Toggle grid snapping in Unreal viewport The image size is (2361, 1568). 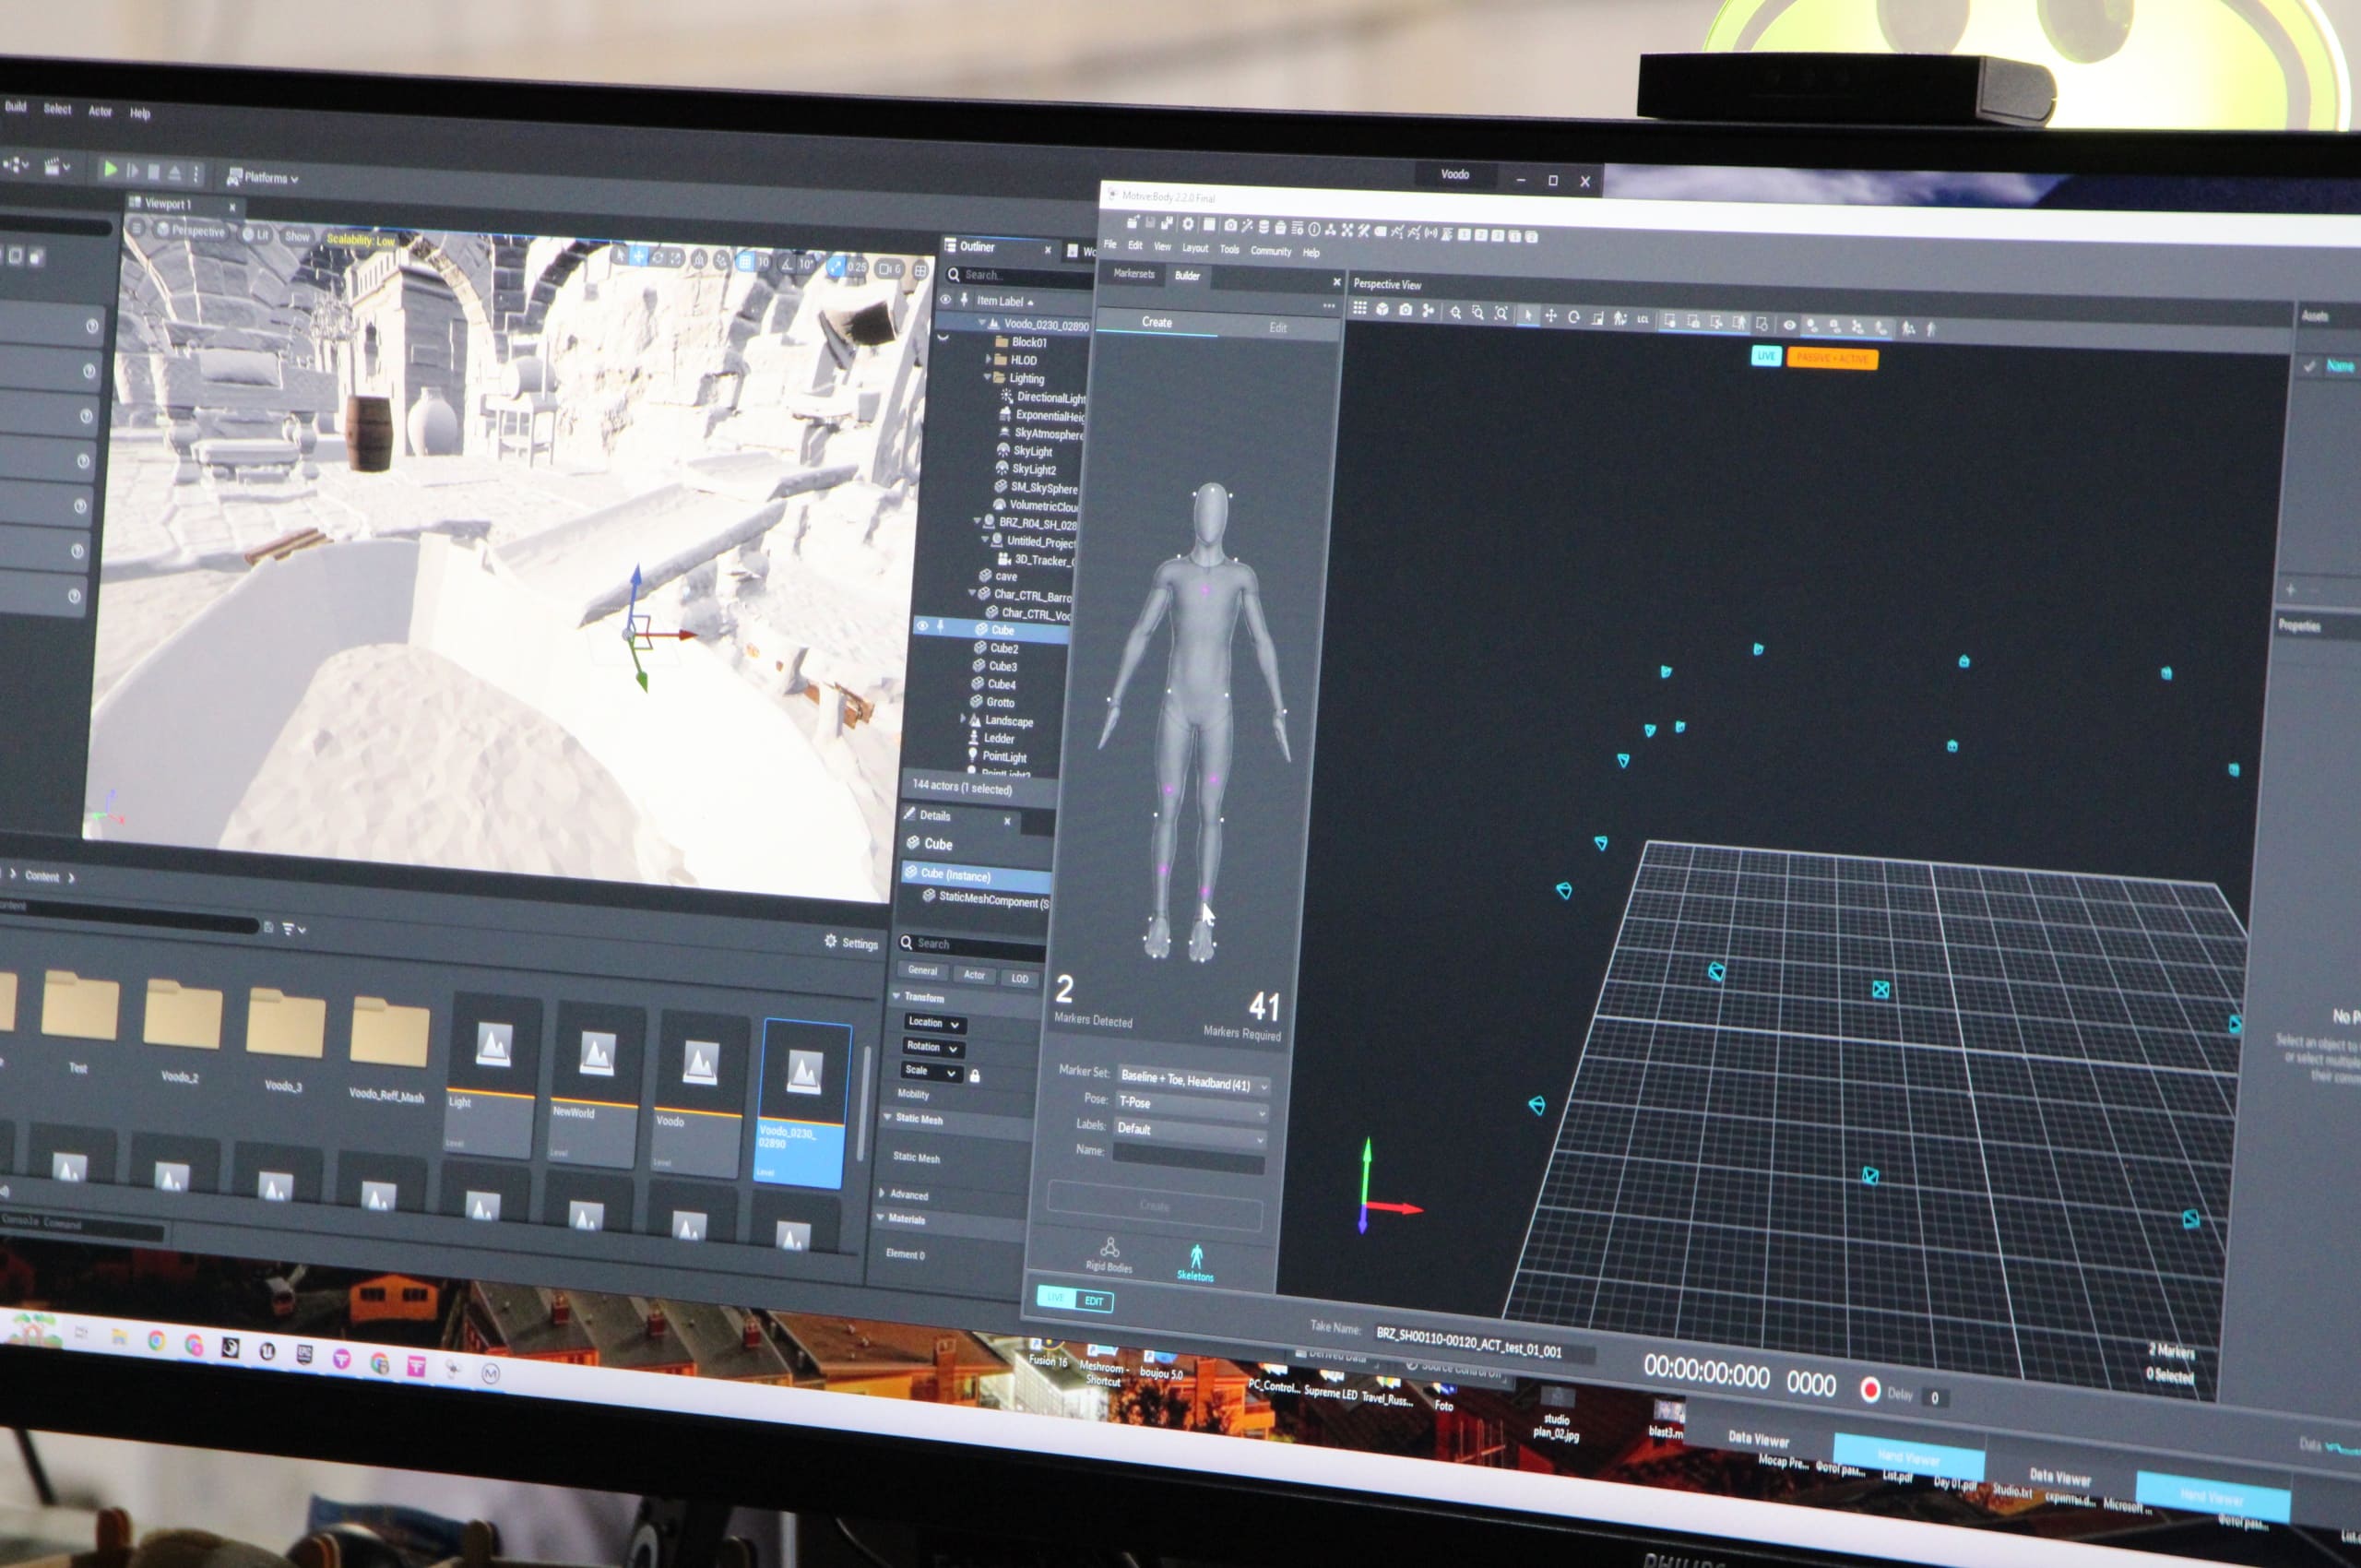[x=745, y=261]
